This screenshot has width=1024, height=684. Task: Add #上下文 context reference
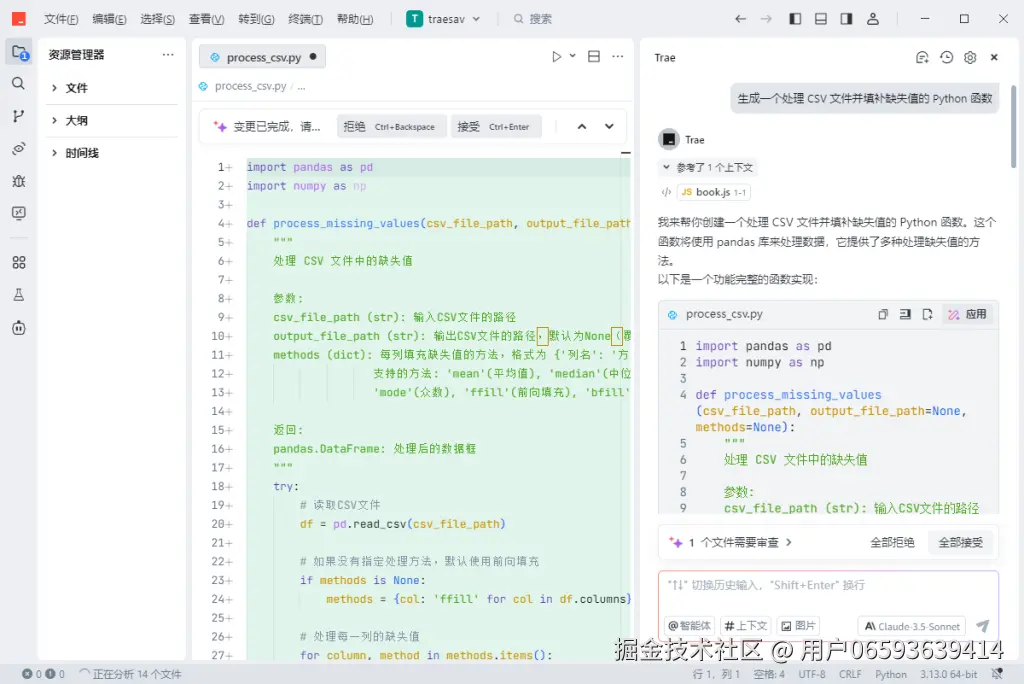[746, 626]
